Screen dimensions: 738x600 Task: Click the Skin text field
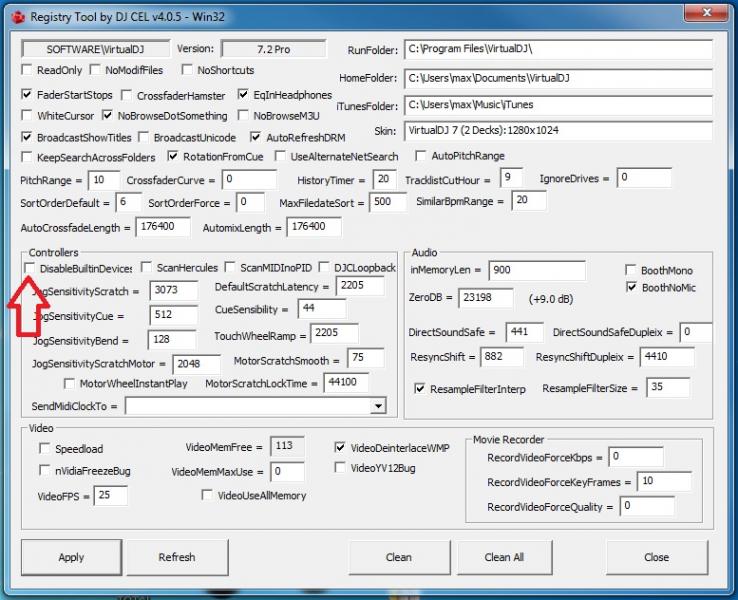pyautogui.click(x=558, y=131)
